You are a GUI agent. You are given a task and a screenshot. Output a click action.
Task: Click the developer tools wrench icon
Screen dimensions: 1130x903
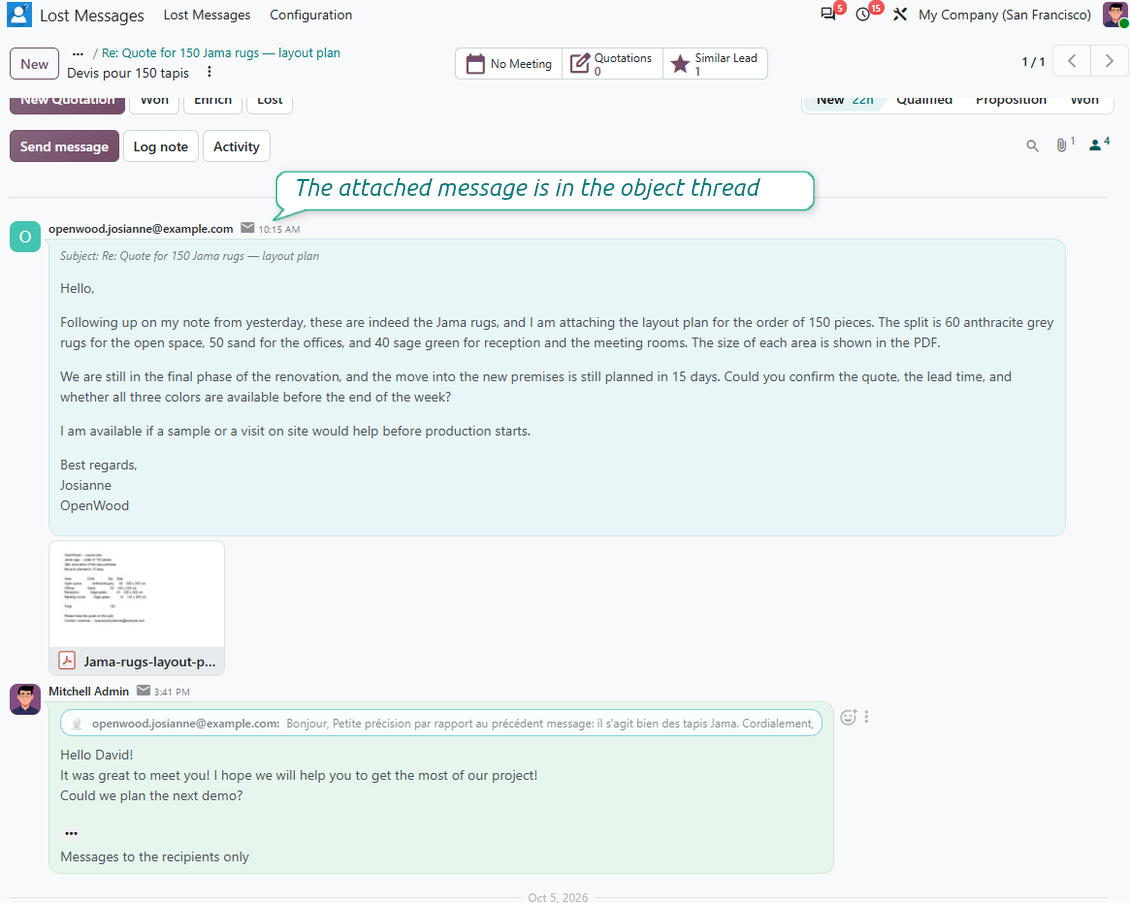point(899,14)
